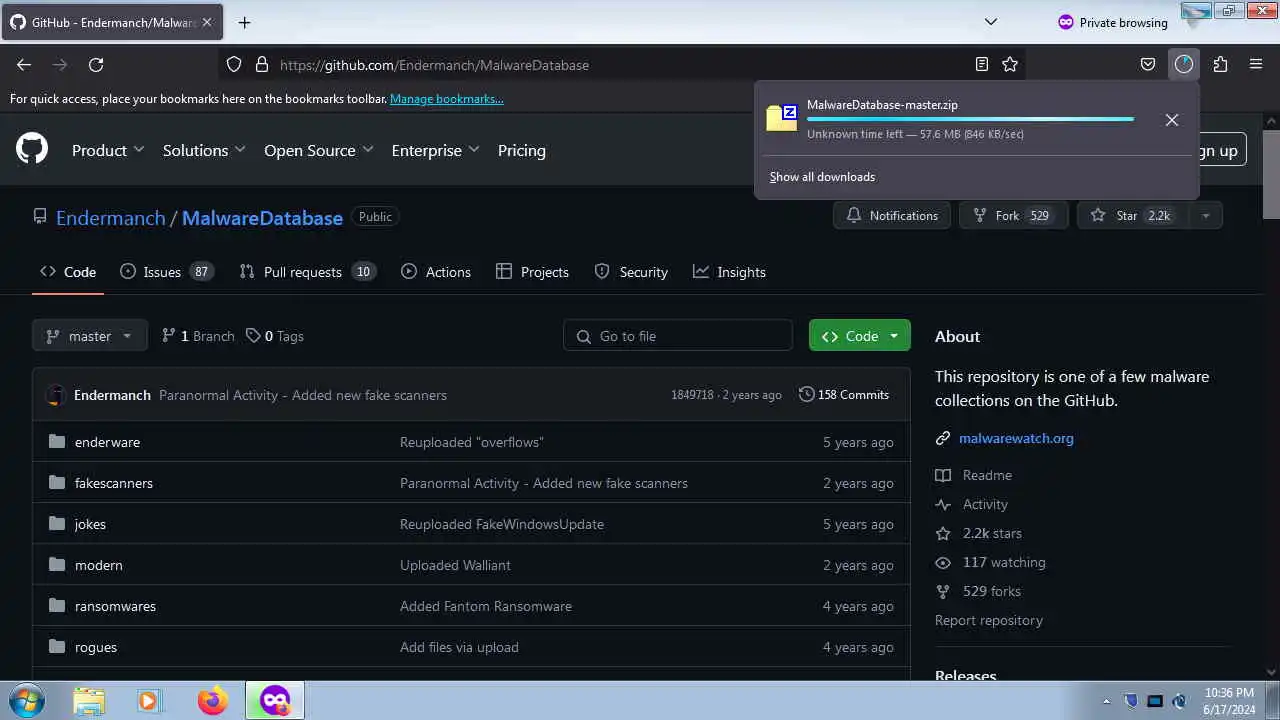View 158 Commits history
Screen dimensions: 1280x720
pos(843,395)
